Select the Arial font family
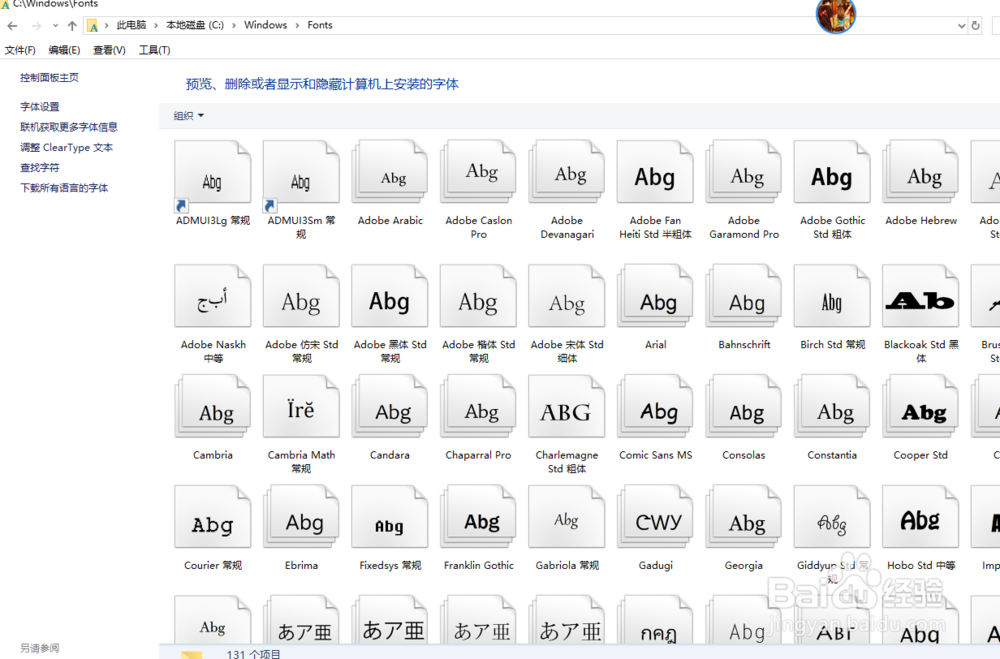The height and width of the screenshot is (659, 1000). coord(655,297)
